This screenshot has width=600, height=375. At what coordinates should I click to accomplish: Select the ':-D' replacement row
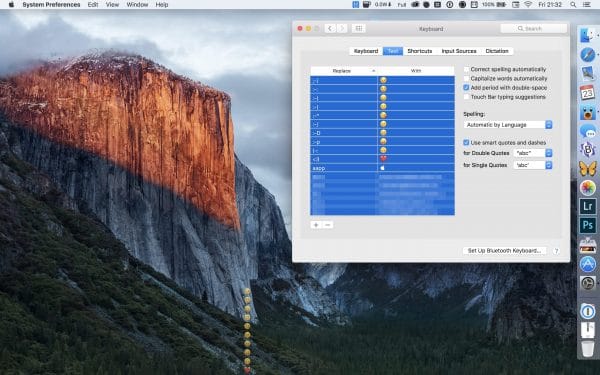click(x=382, y=133)
